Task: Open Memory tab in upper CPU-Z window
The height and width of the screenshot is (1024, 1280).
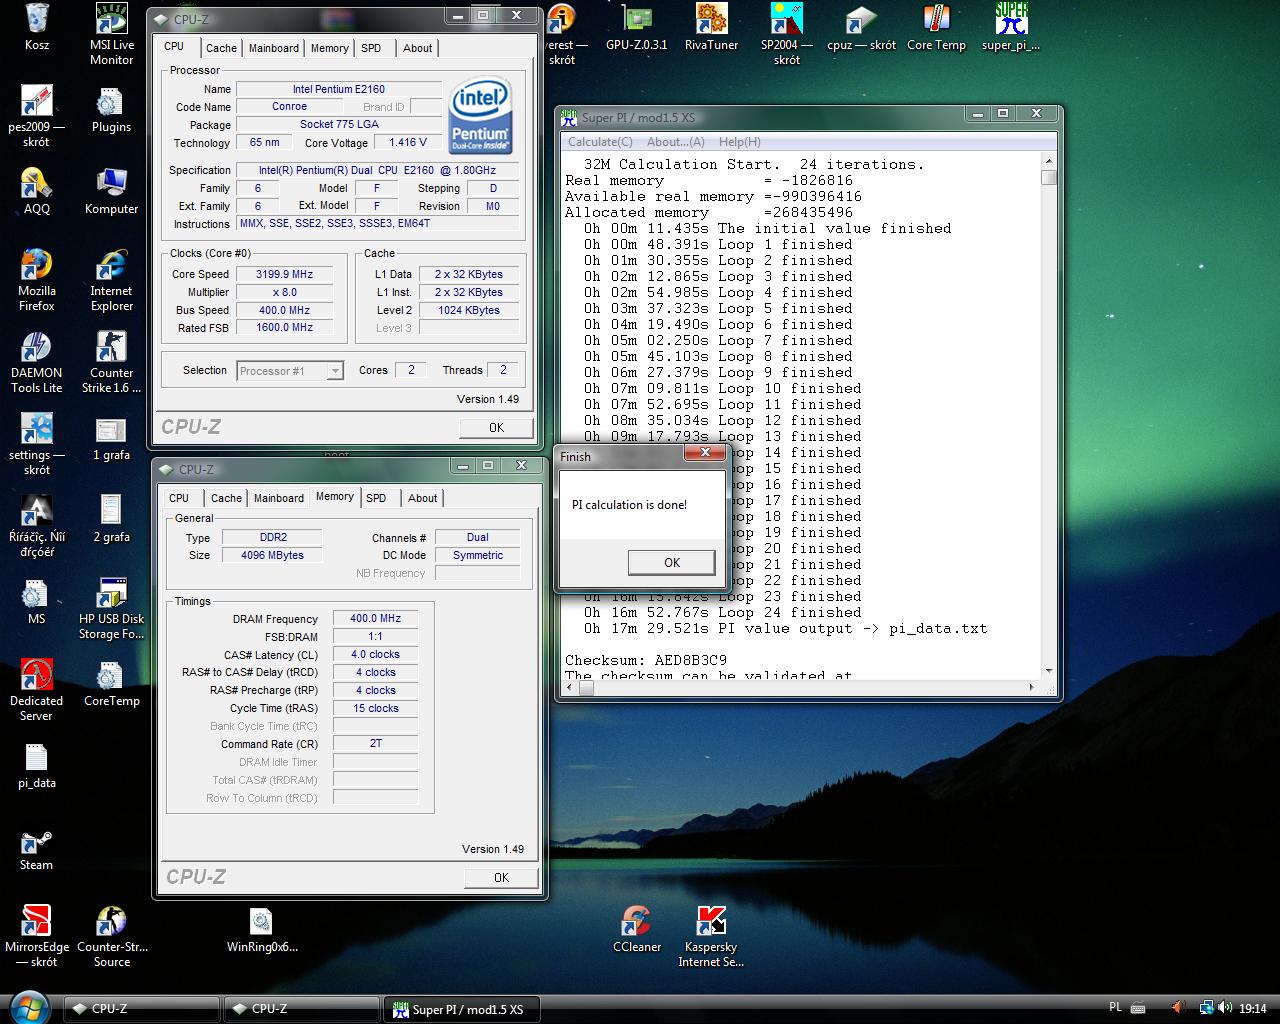Action: [330, 48]
